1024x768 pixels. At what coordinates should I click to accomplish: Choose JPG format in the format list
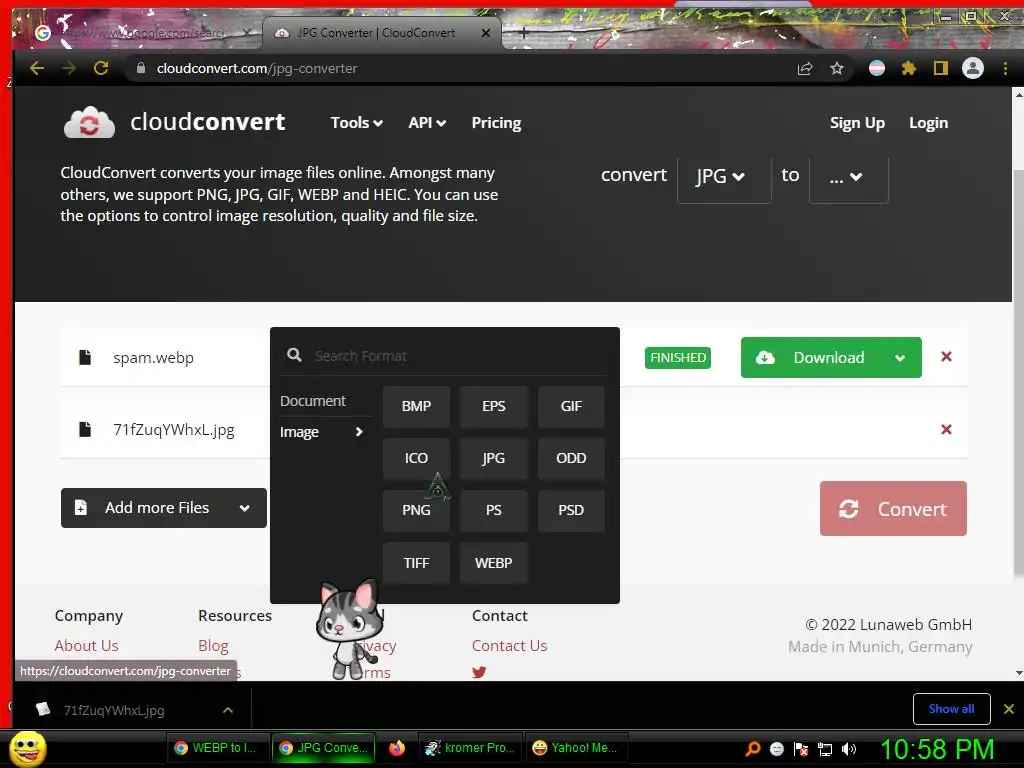click(x=493, y=458)
